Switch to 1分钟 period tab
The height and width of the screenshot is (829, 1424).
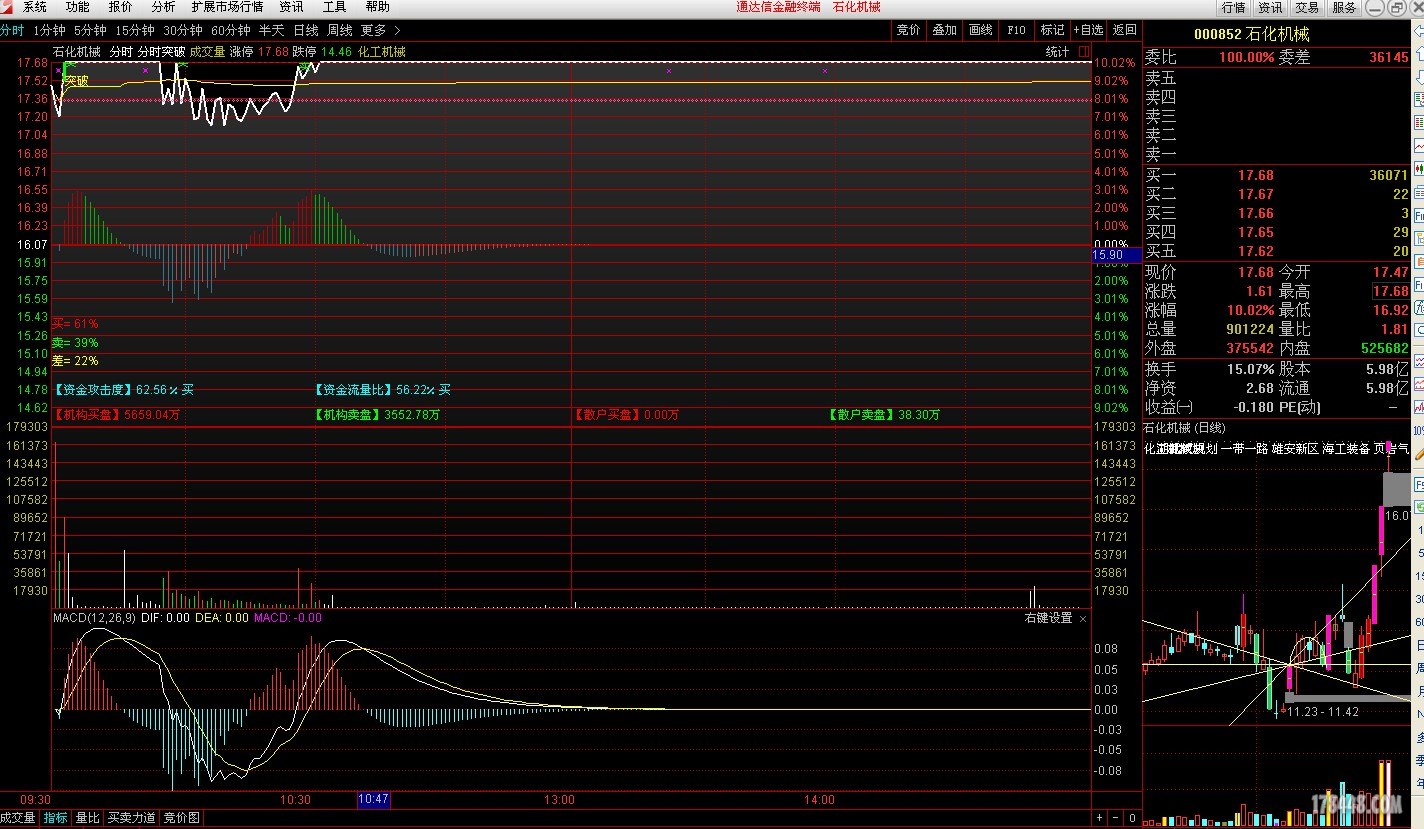[49, 30]
